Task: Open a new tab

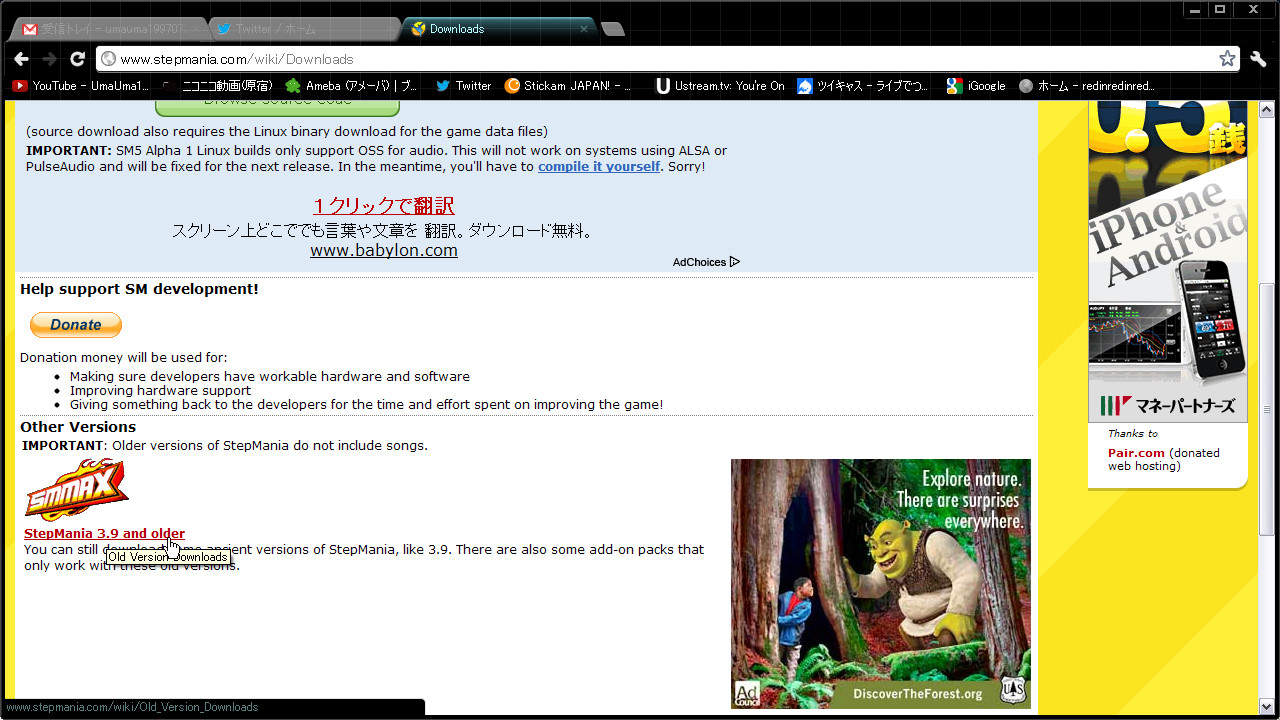Action: pyautogui.click(x=612, y=29)
